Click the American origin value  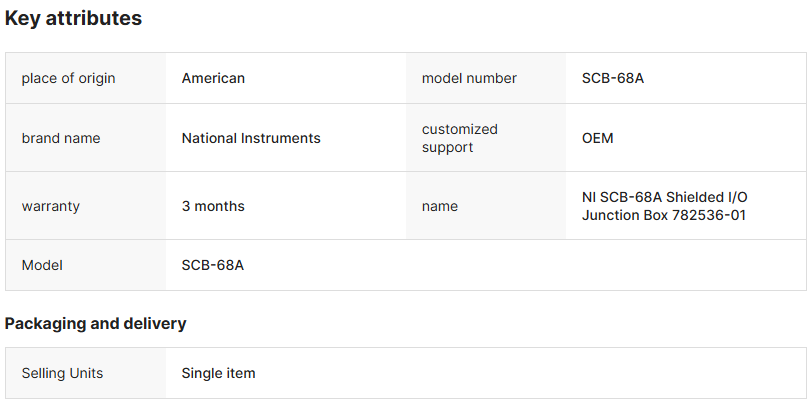click(x=213, y=78)
